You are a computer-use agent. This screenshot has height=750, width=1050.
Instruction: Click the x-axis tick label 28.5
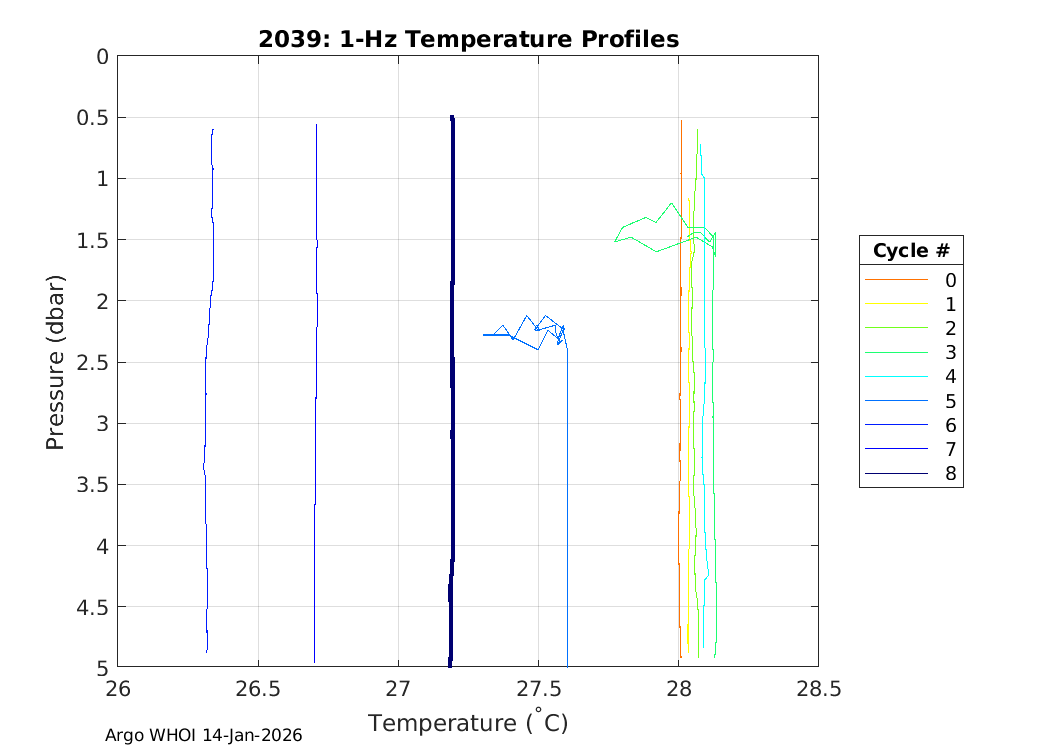coord(818,688)
